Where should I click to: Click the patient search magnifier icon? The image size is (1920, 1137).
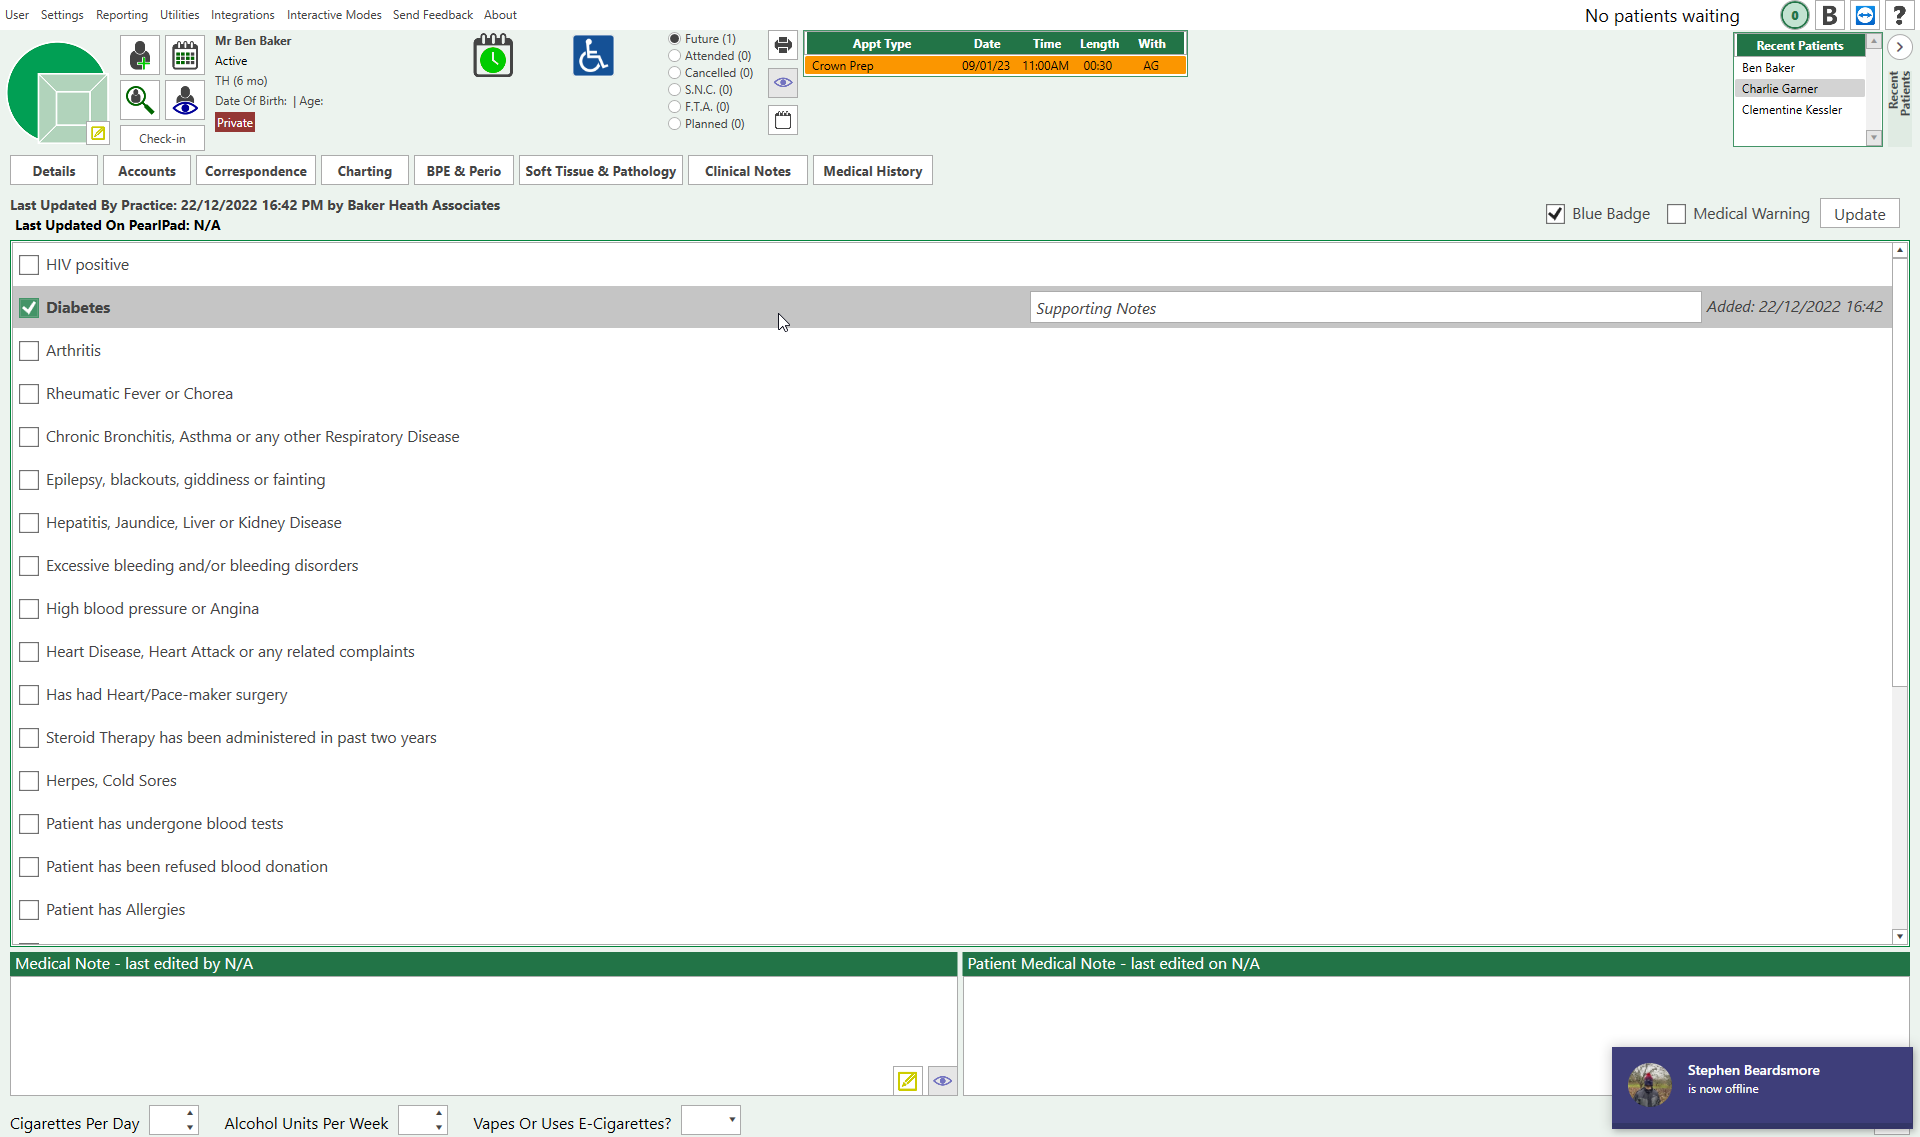(x=140, y=100)
